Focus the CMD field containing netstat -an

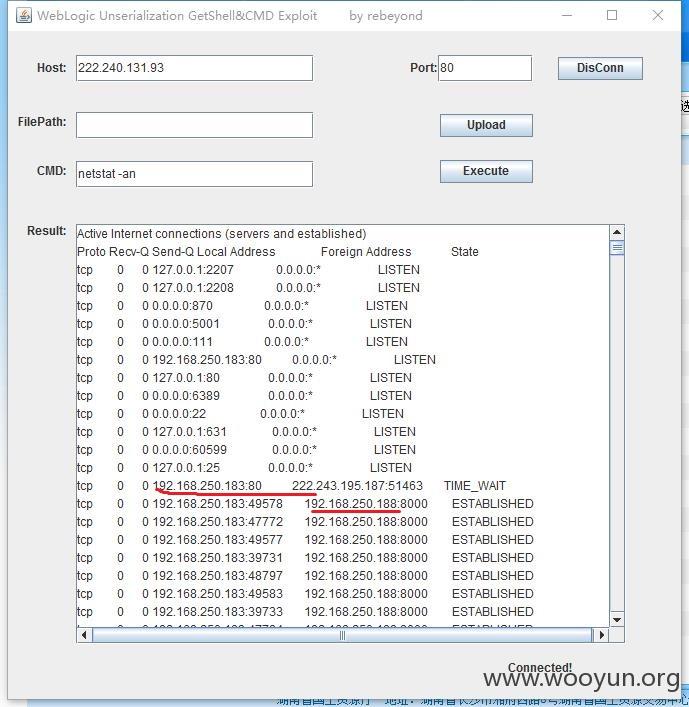194,174
